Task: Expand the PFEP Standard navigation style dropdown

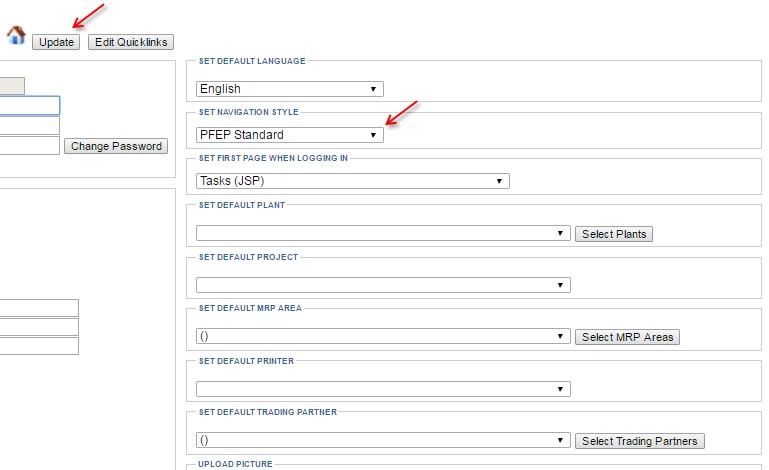Action: pyautogui.click(x=290, y=135)
